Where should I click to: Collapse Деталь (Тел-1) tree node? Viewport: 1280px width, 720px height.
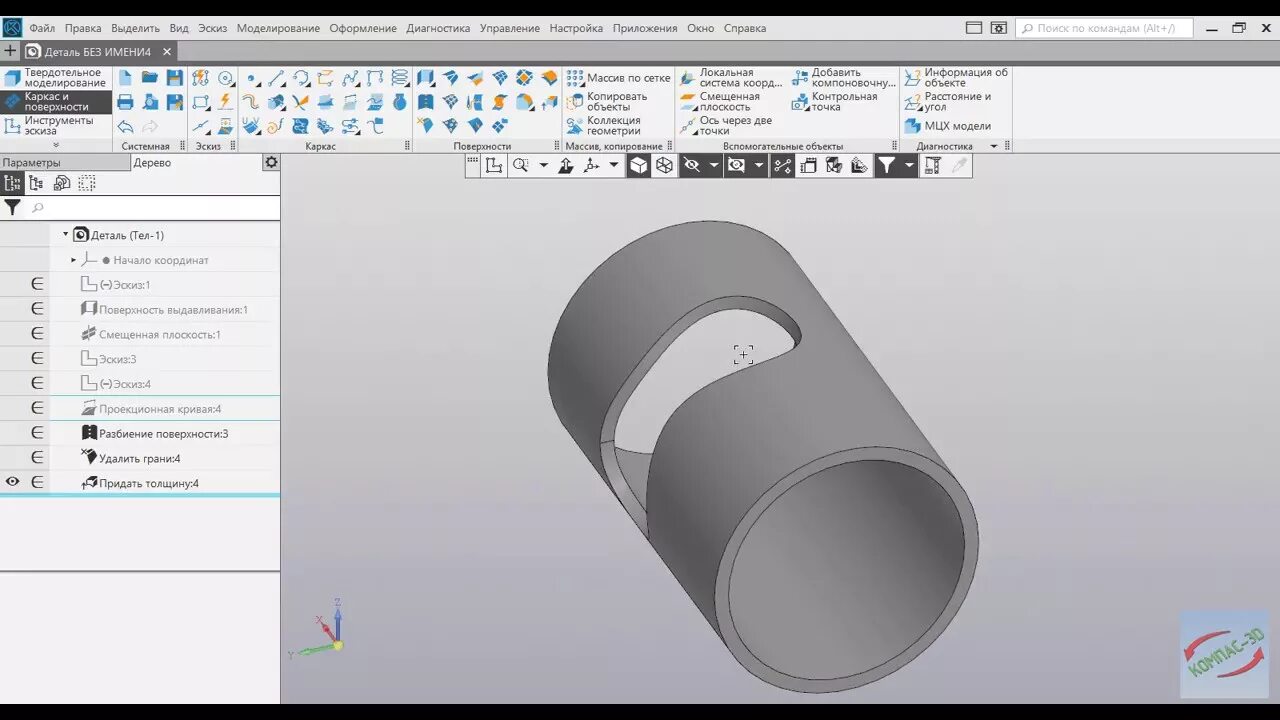pos(66,235)
